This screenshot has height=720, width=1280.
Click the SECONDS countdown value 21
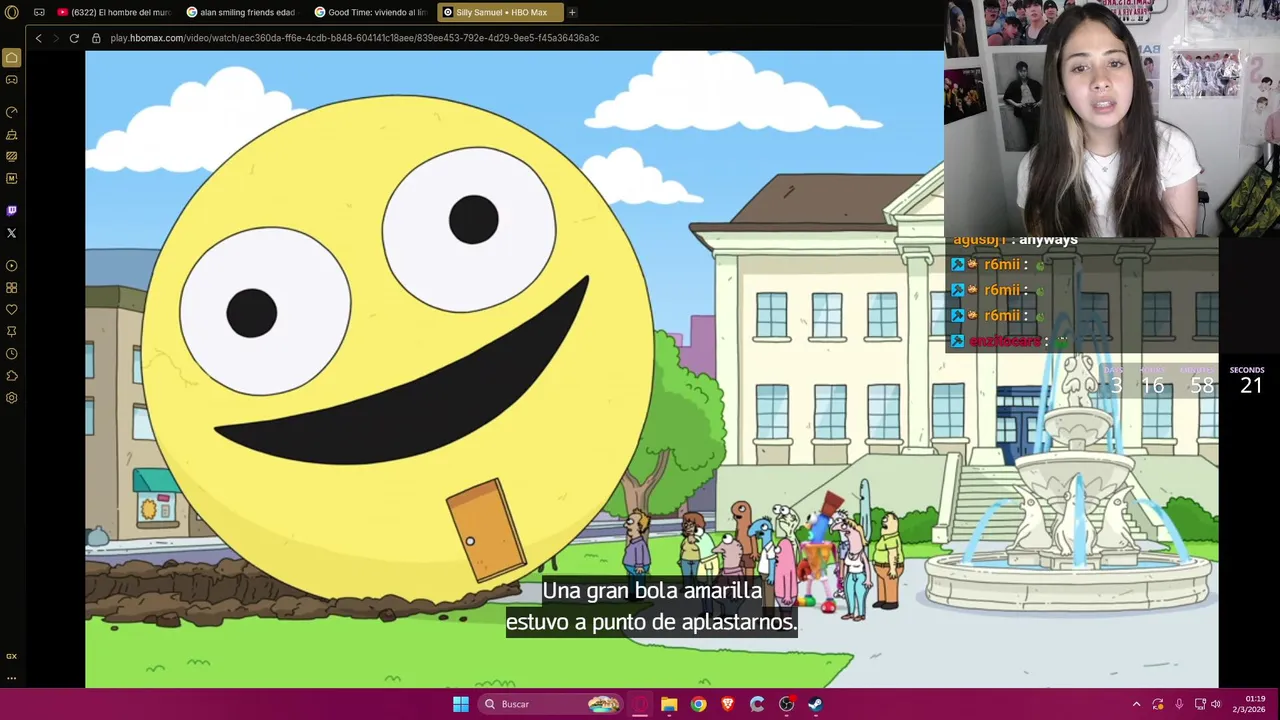pos(1251,385)
